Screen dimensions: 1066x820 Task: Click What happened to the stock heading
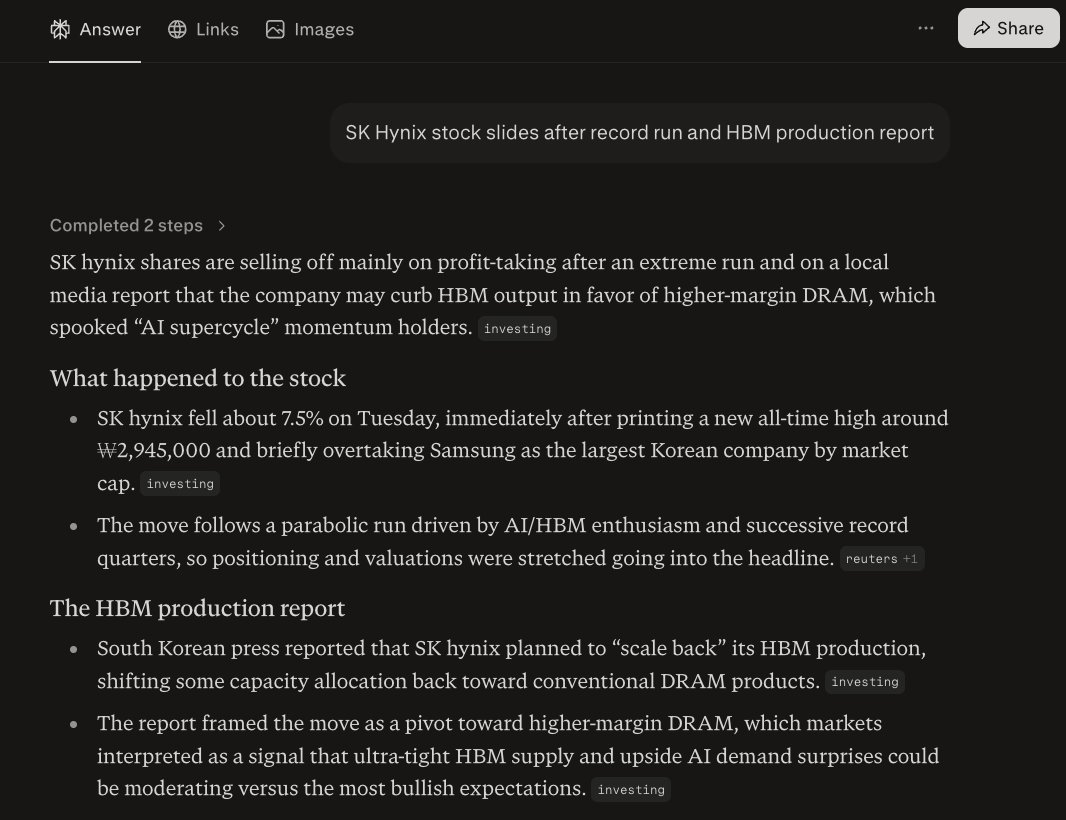click(x=198, y=378)
